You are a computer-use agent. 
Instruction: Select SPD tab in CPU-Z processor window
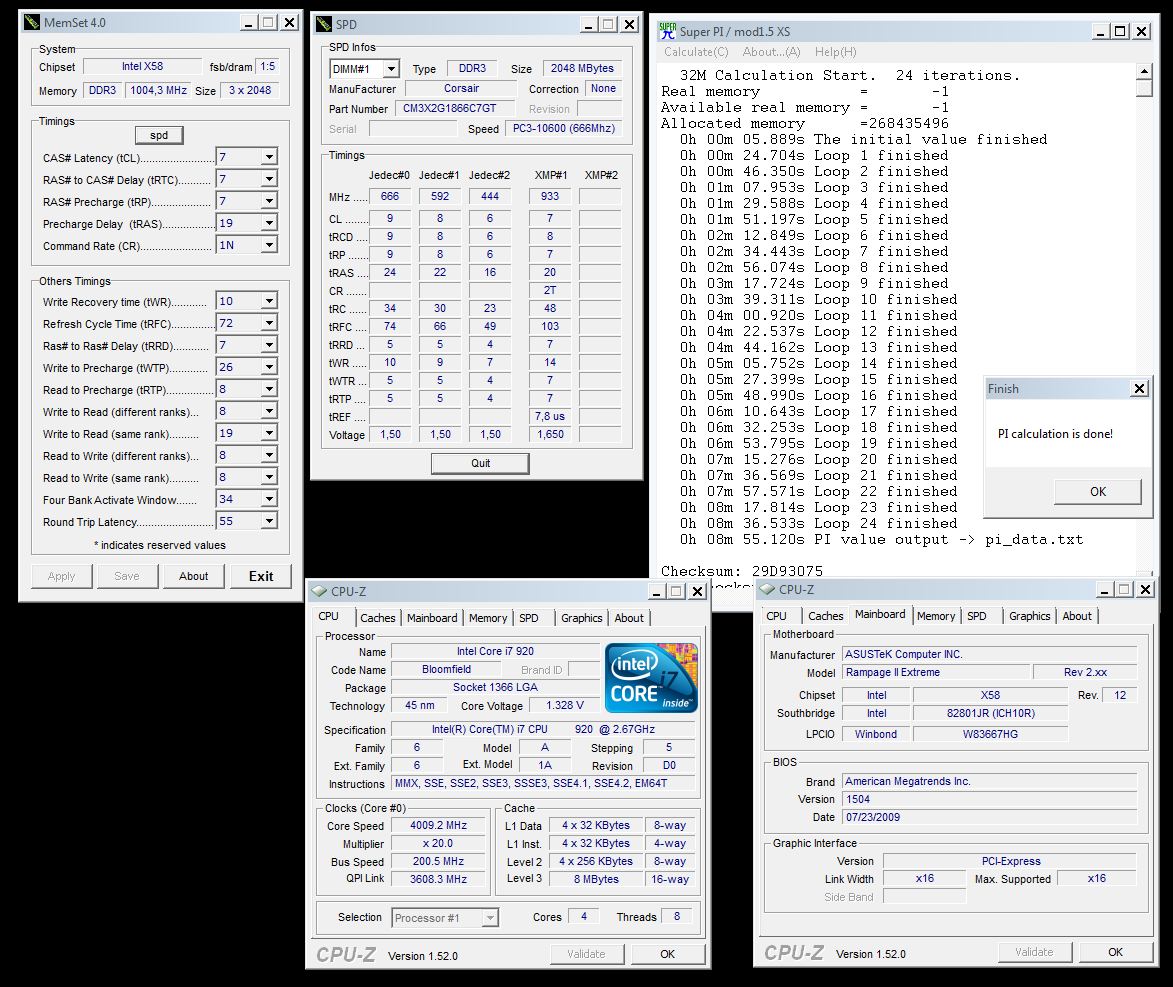529,618
